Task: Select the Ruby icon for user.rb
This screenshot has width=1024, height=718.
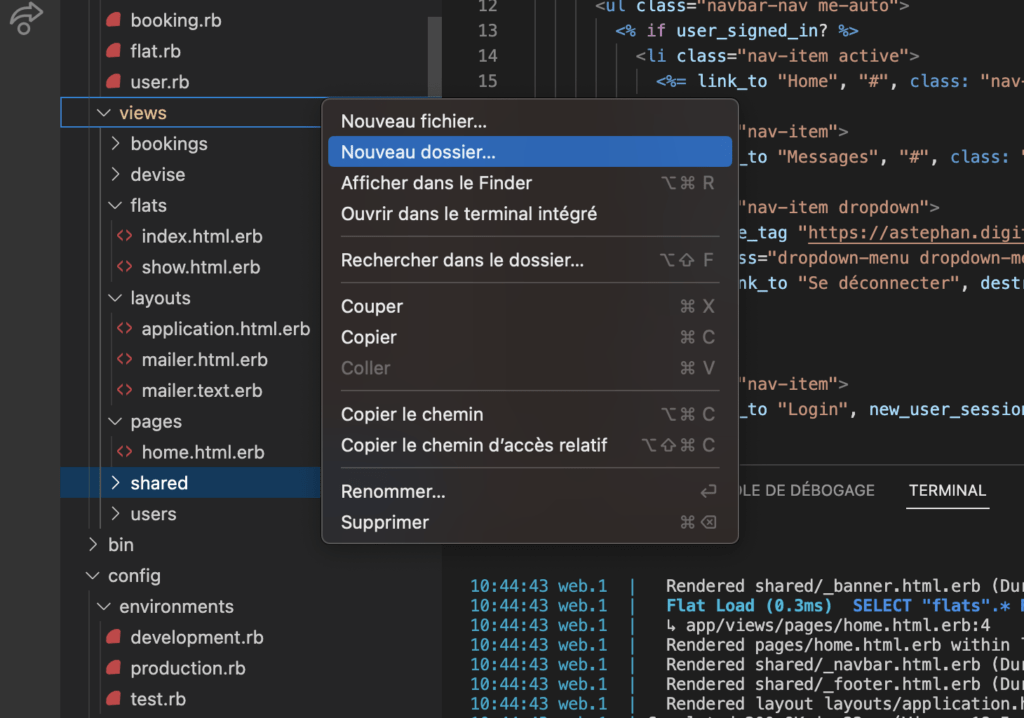Action: click(115, 81)
